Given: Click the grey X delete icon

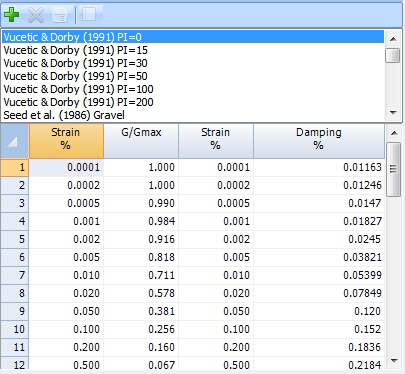Looking at the screenshot, I should pos(36,15).
